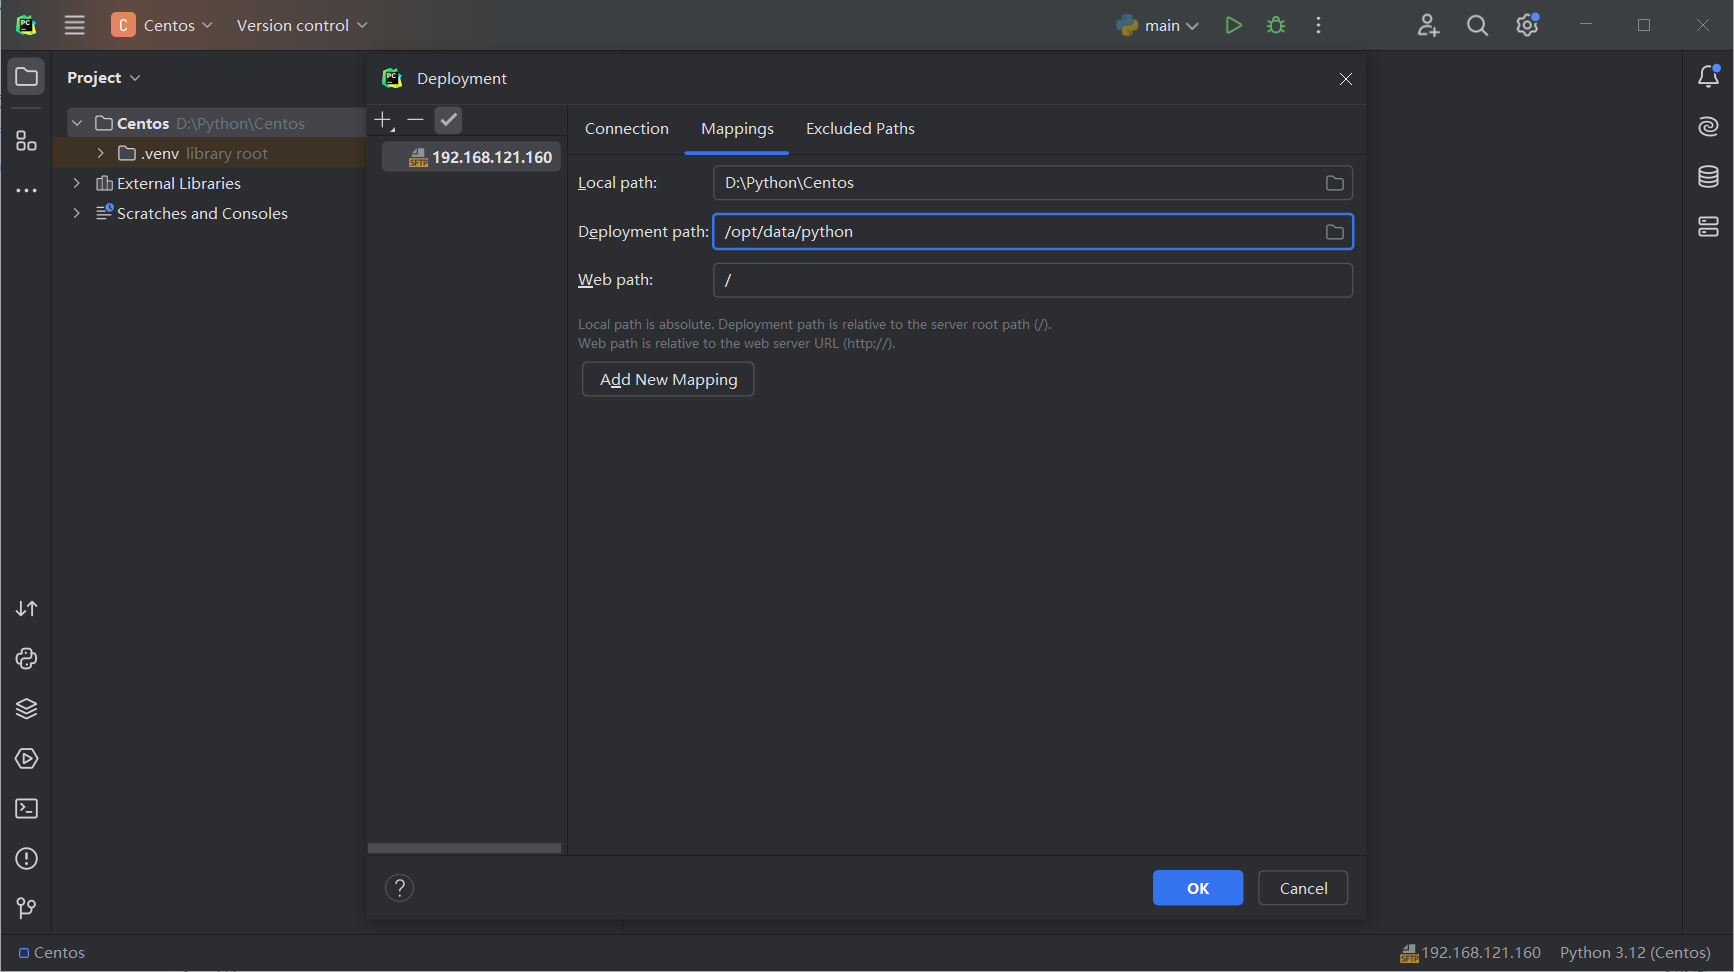Open Notifications bell icon

click(x=1708, y=77)
